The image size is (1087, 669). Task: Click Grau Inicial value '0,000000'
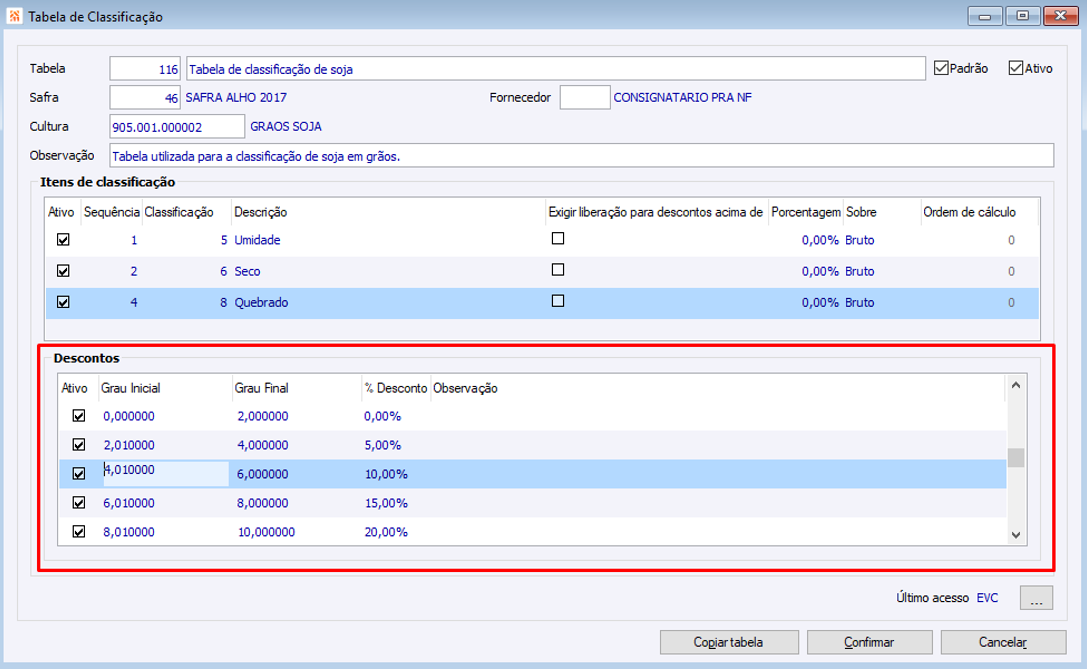coord(129,416)
